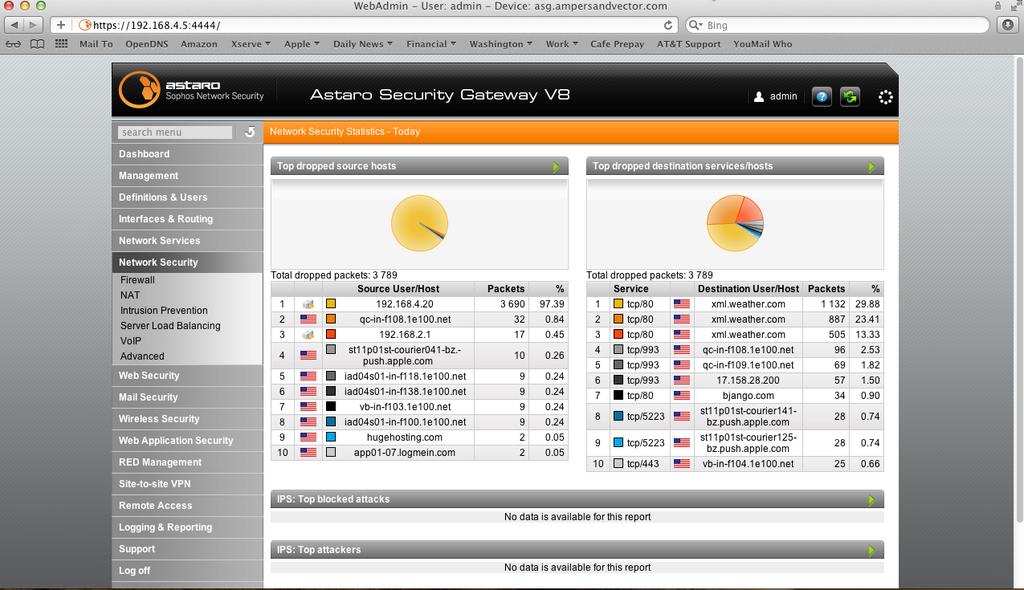Viewport: 1024px width, 590px height.
Task: Open the Cafe Prepay bookmark
Action: tap(617, 44)
